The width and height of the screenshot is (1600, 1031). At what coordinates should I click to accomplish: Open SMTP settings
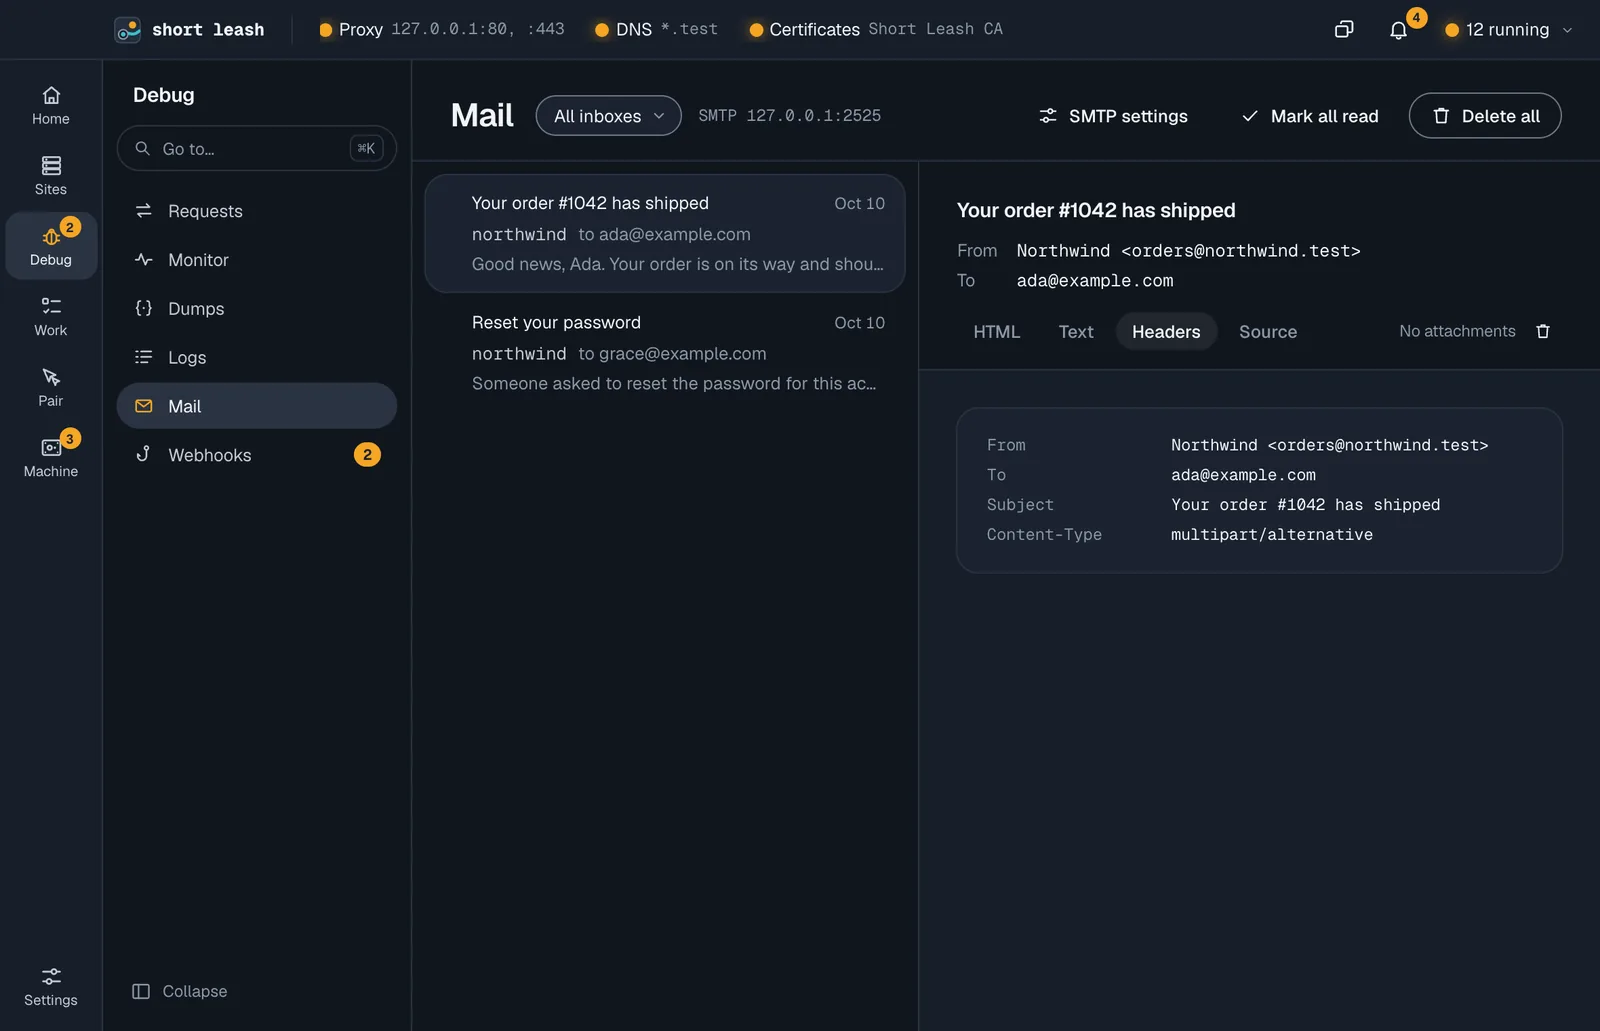coord(1113,116)
